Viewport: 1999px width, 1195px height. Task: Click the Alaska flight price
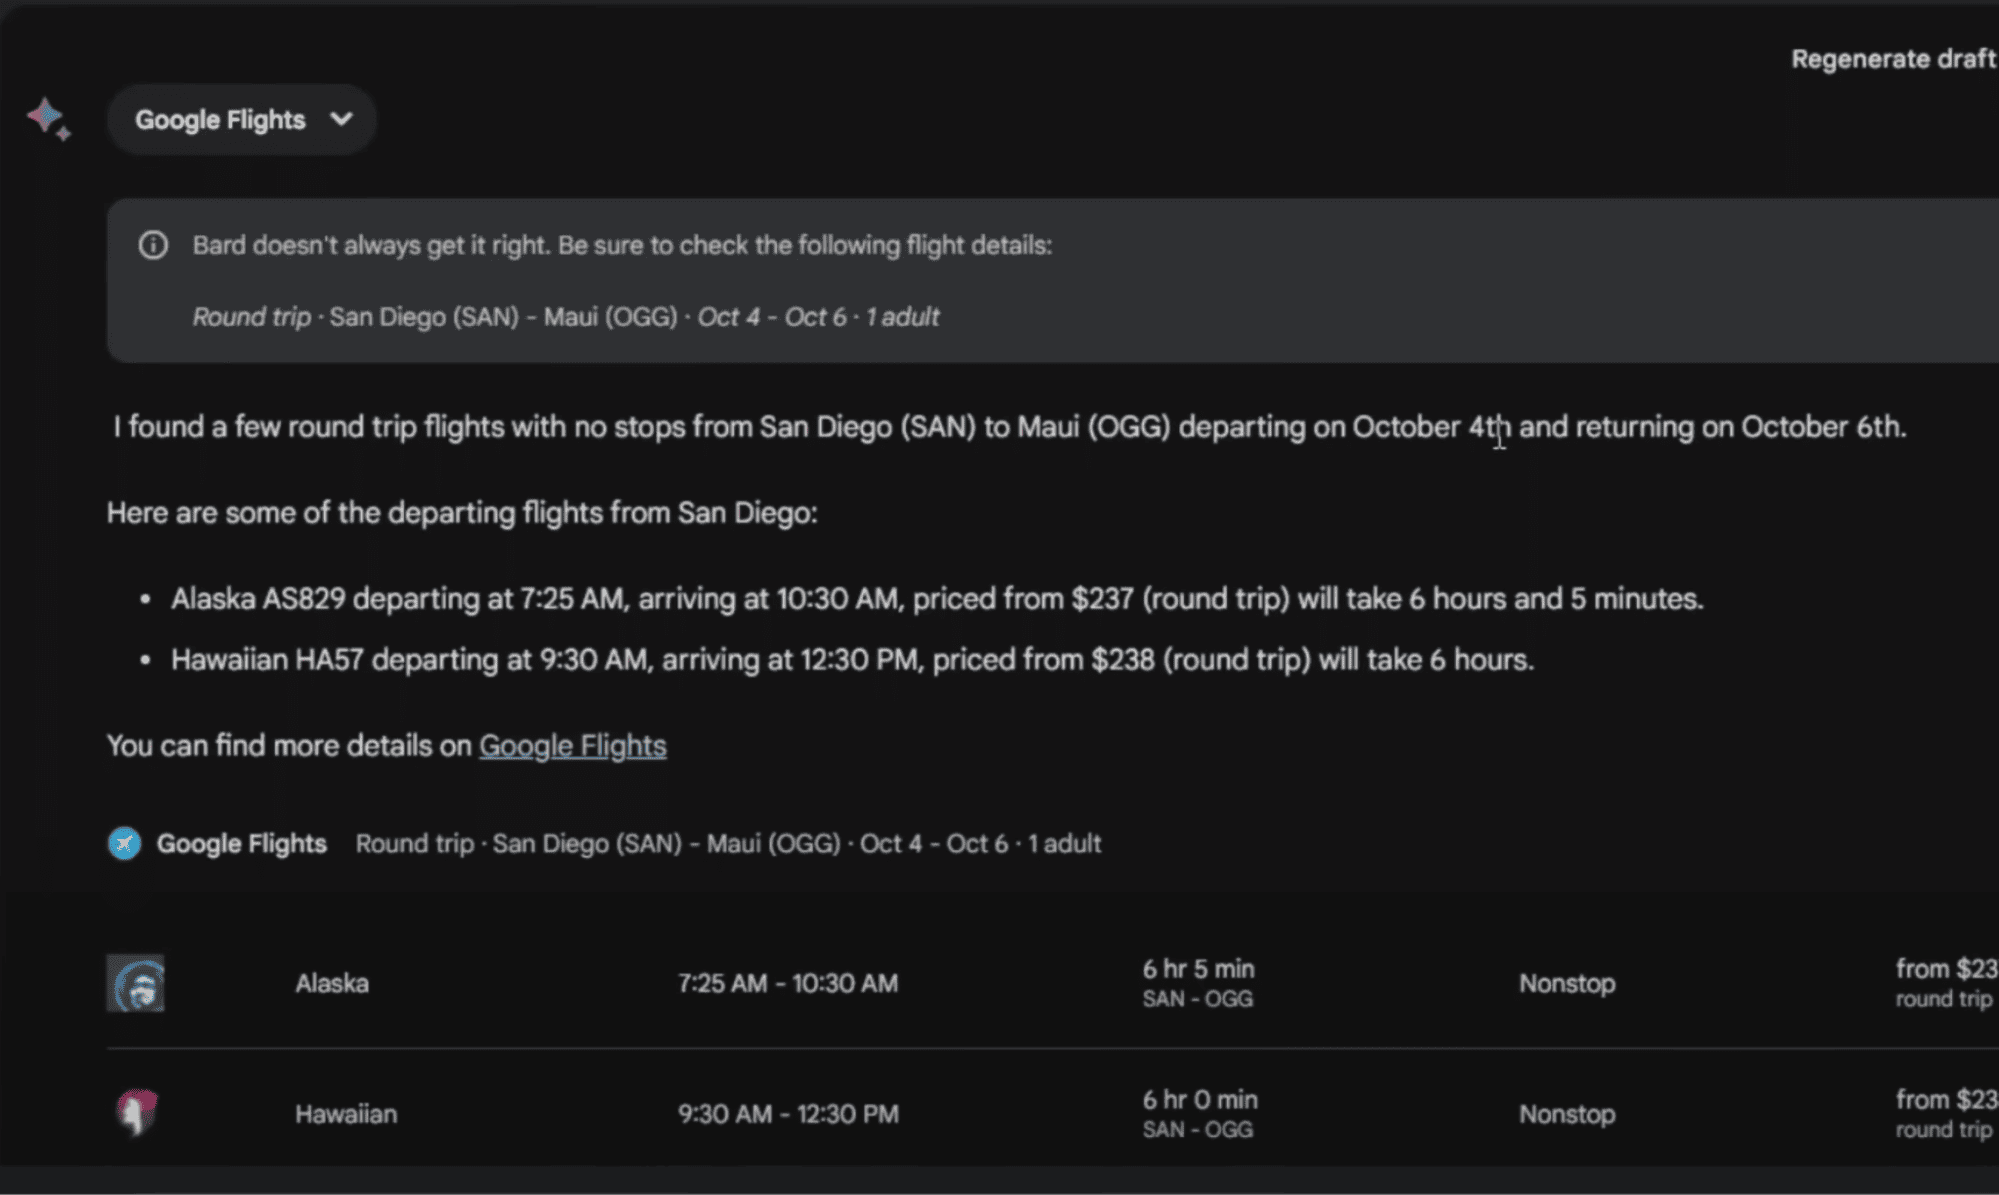[x=1946, y=969]
